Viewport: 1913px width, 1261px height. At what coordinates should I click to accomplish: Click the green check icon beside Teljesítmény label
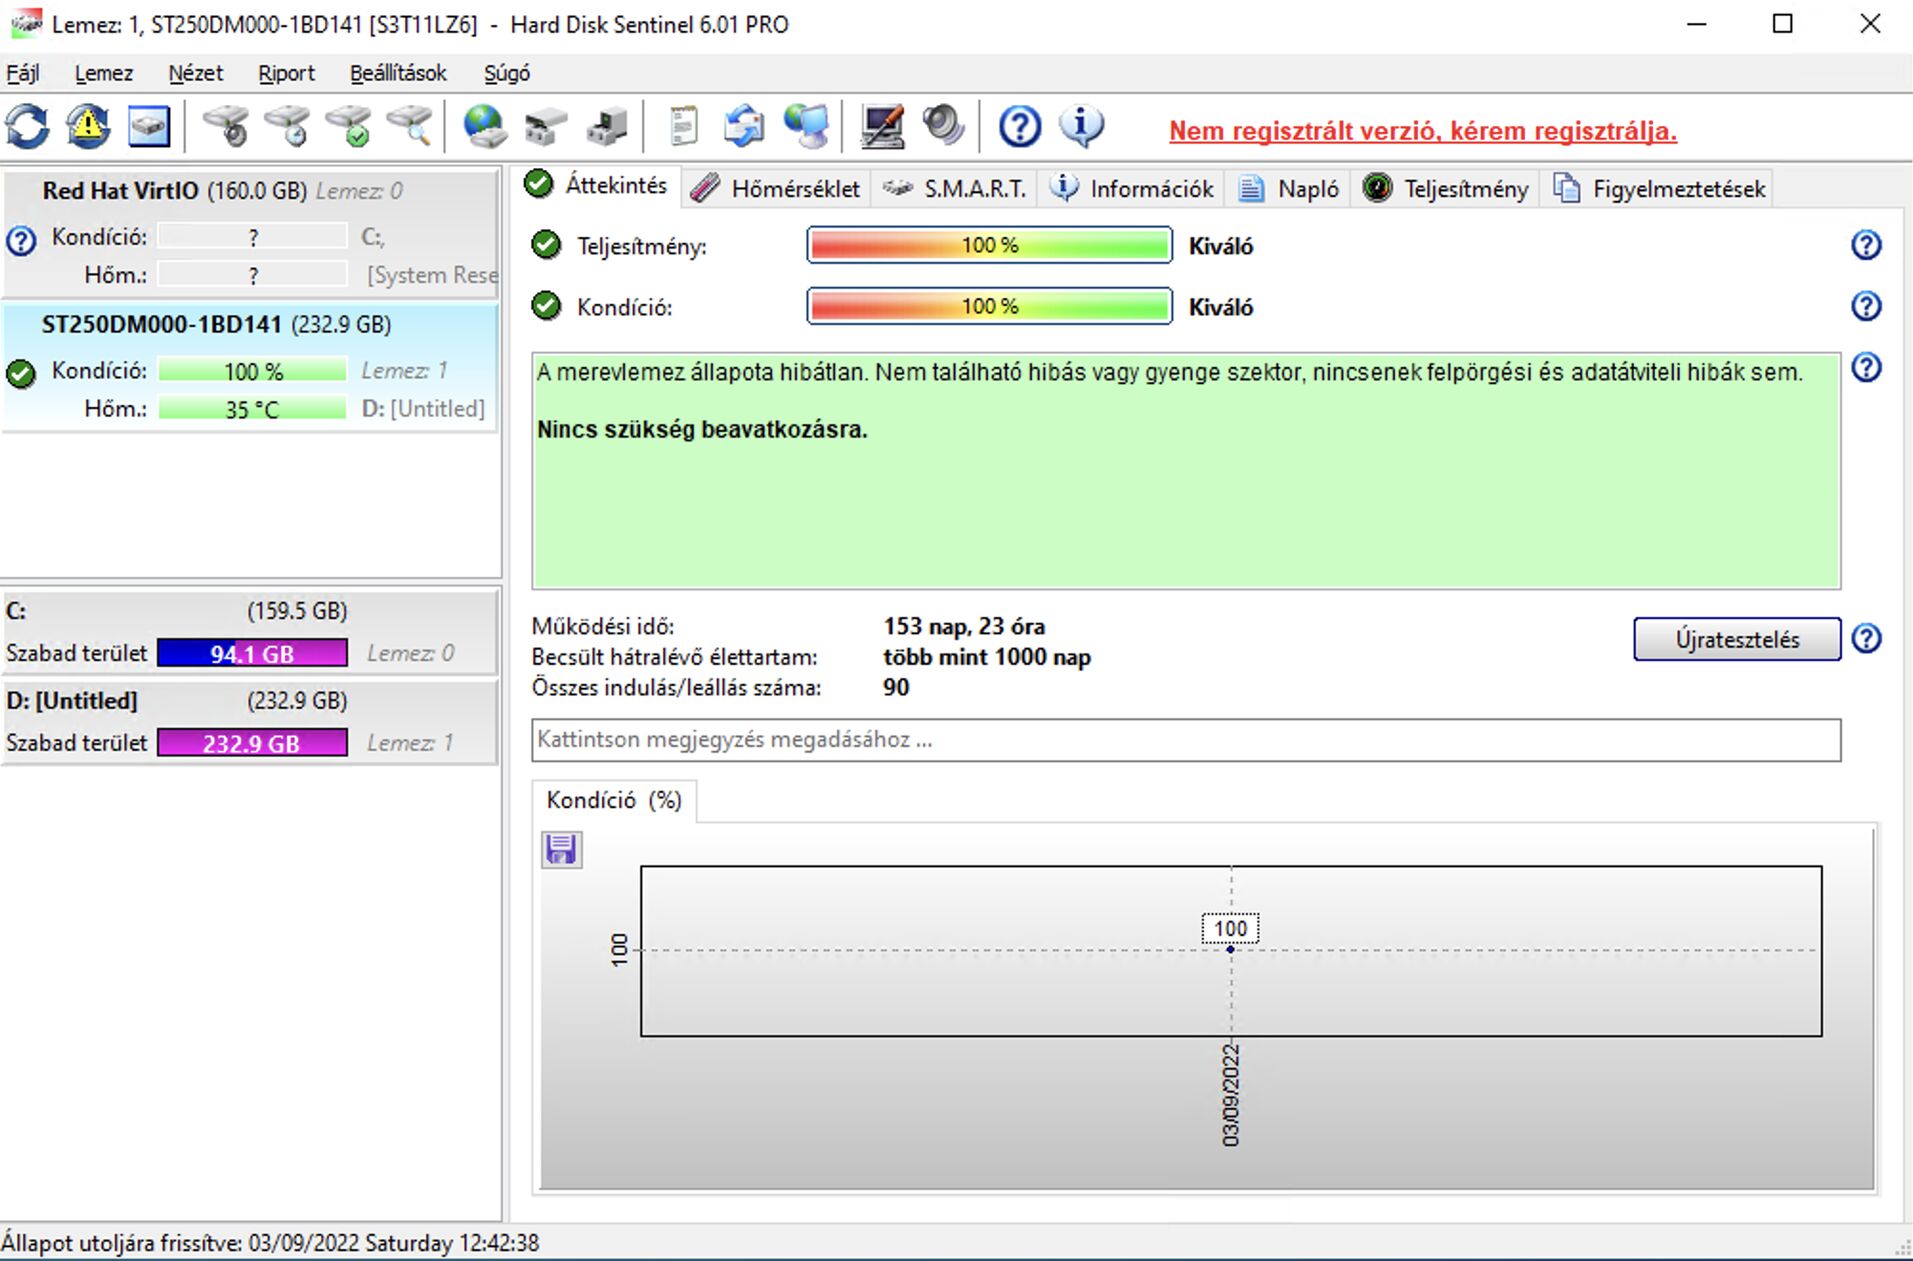[546, 245]
